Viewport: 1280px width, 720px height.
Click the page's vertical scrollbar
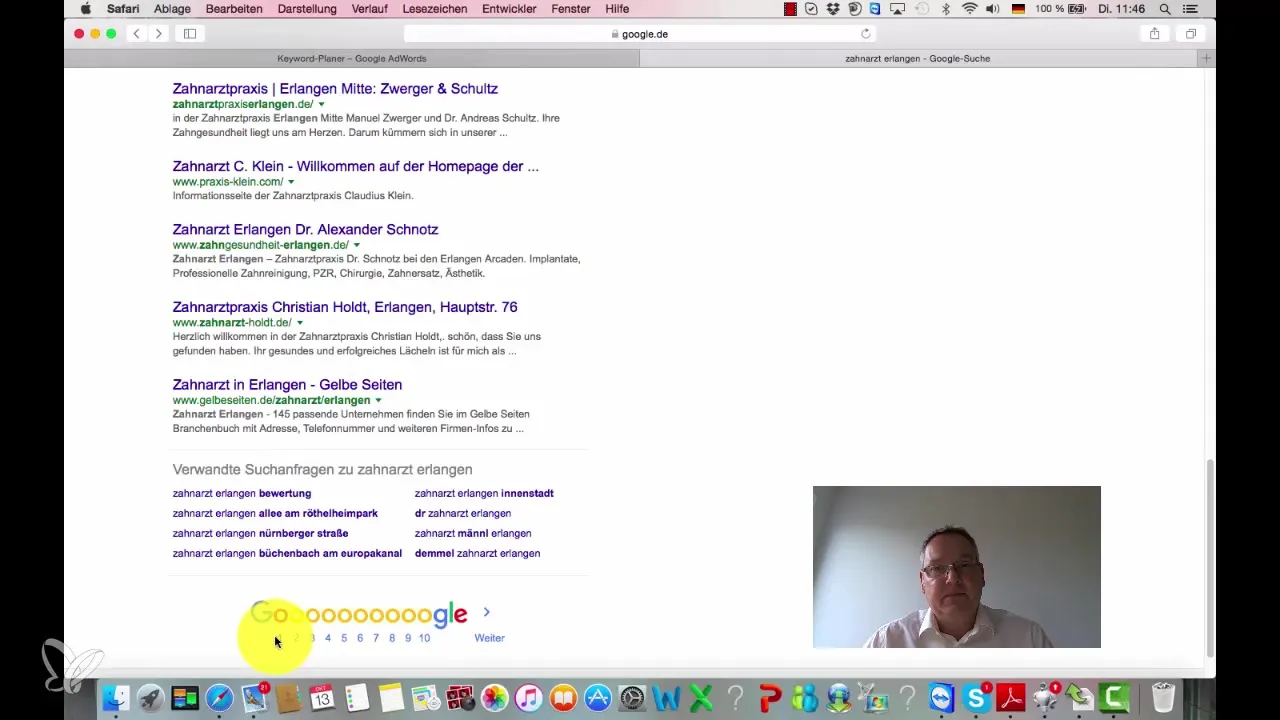1209,559
